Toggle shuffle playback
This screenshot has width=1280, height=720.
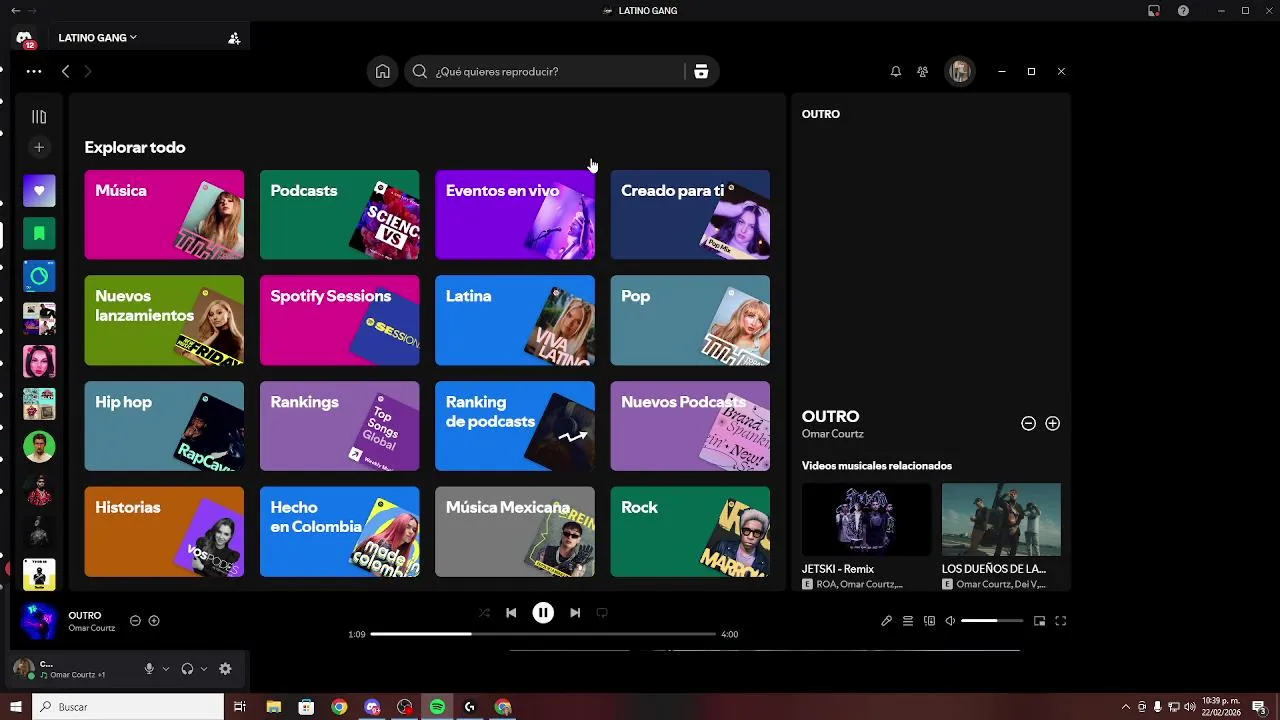tap(485, 613)
